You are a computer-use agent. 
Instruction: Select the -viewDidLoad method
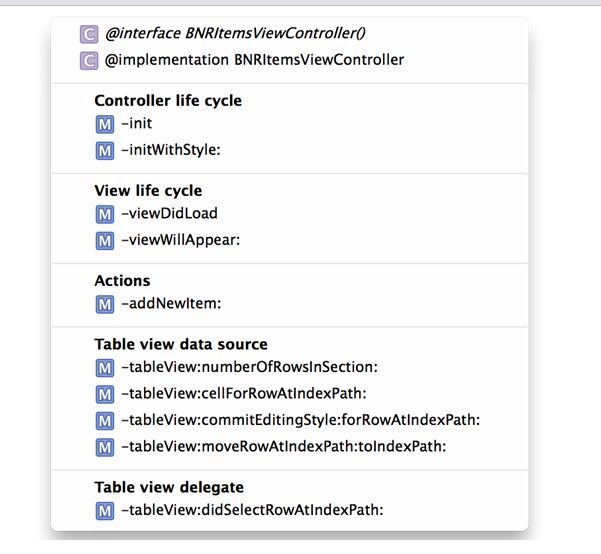pyautogui.click(x=169, y=214)
